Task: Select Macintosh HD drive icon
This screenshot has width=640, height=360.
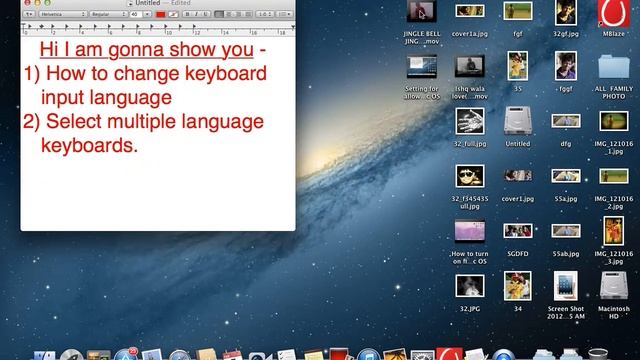Action: click(613, 296)
